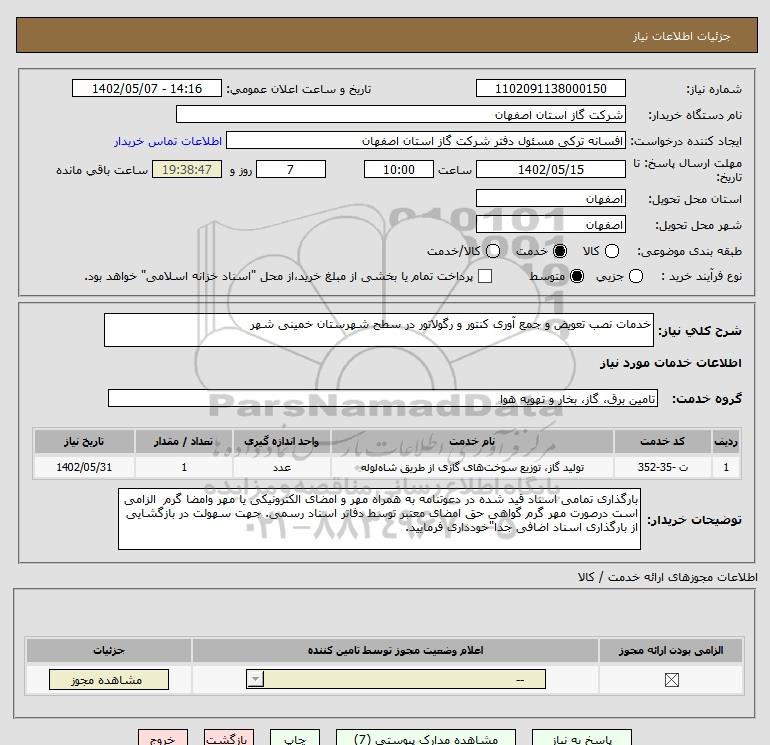Screen dimensions: 770x745
Task: Click the request creator field افسانه ترکی
Action: click(x=426, y=140)
